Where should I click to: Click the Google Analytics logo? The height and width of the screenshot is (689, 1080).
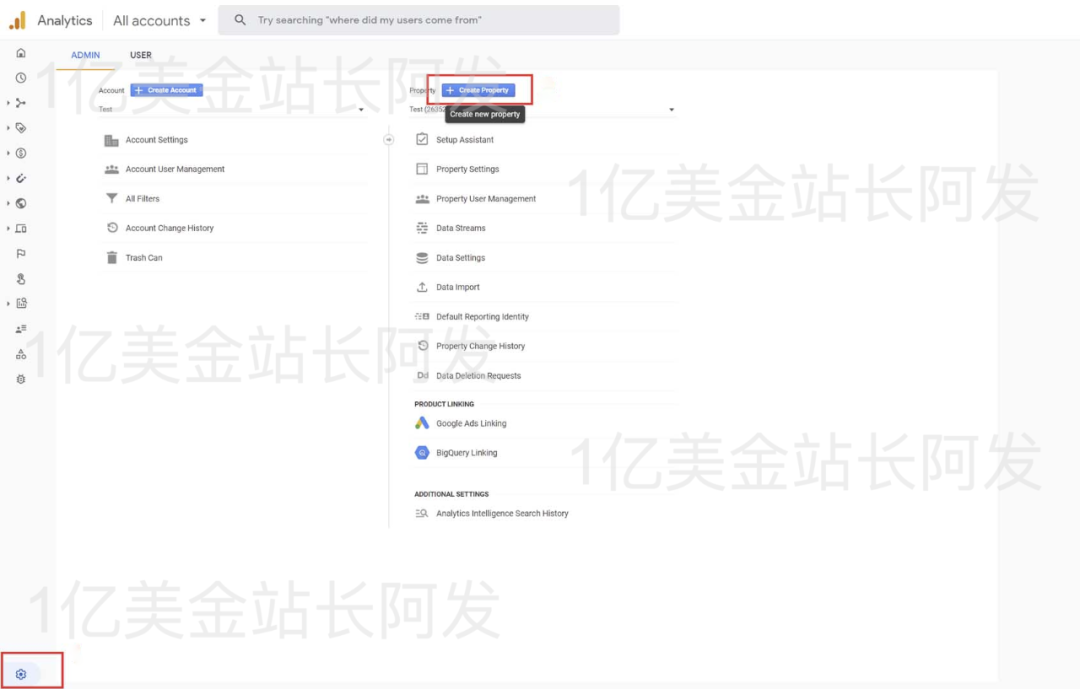click(17, 21)
